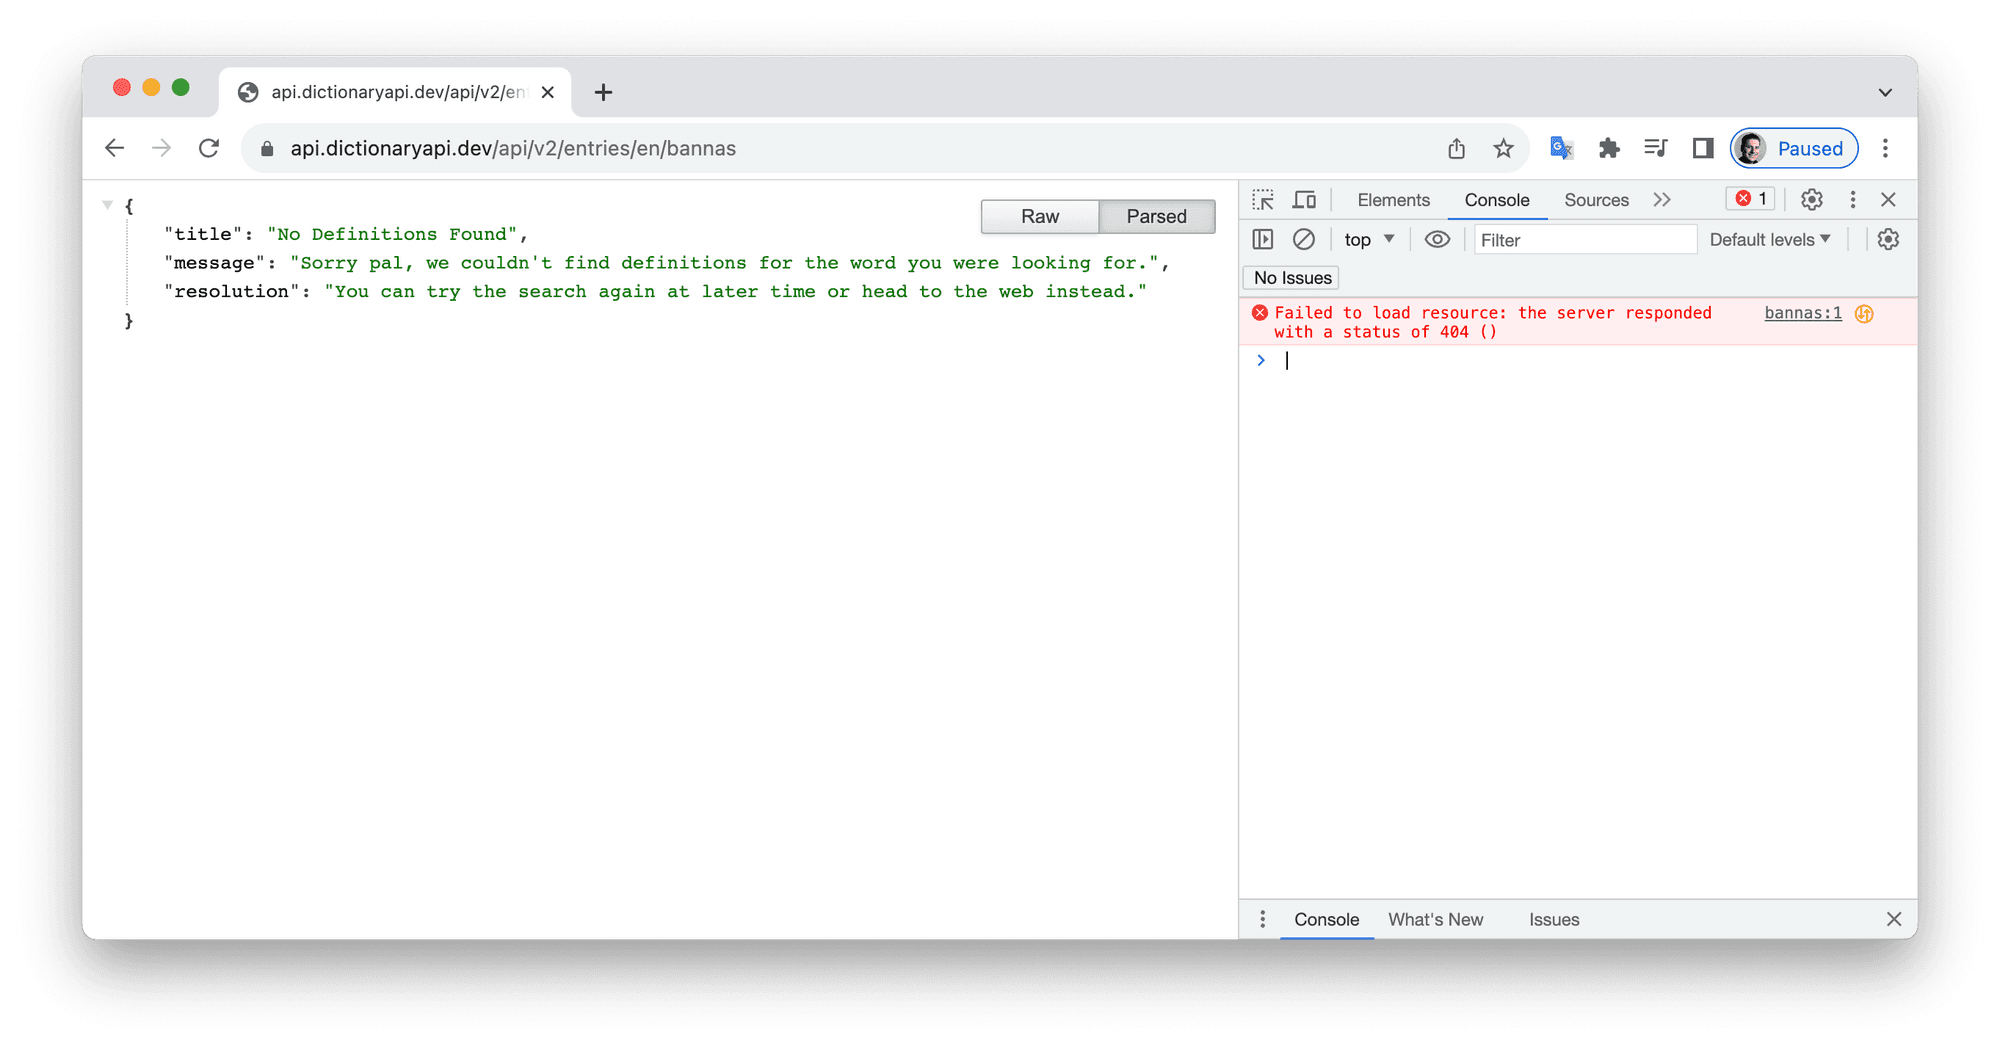Click the "resolution" string value in the JSON
2000x1048 pixels.
735,292
